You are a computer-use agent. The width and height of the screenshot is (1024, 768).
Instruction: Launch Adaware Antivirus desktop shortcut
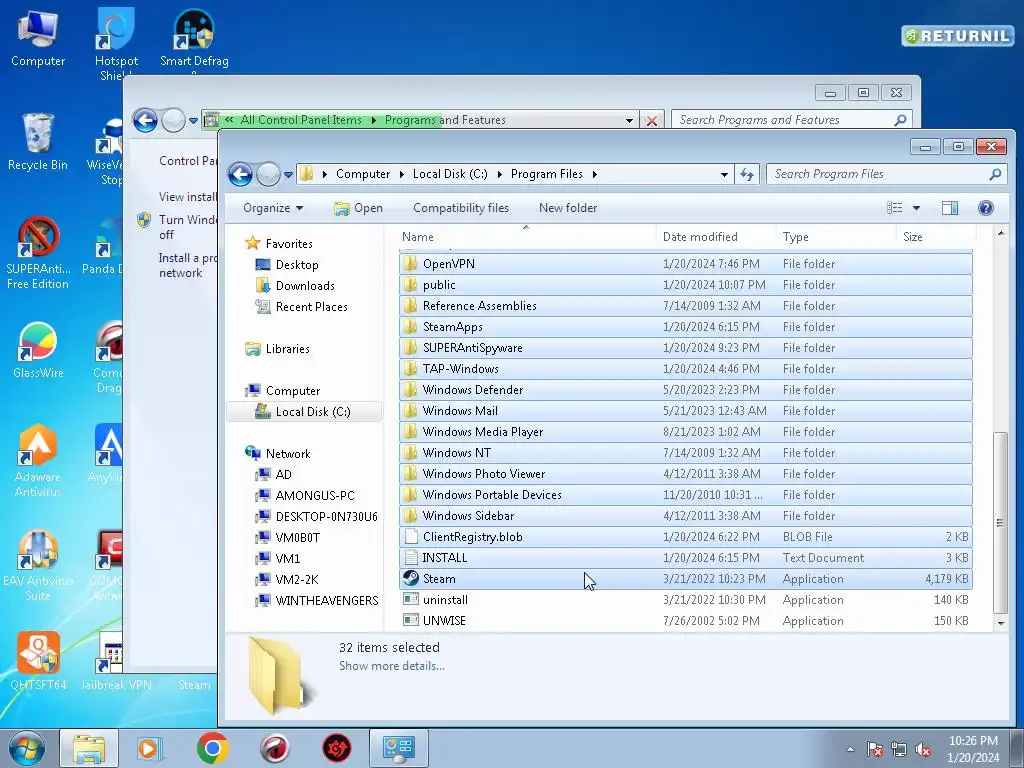[38, 461]
